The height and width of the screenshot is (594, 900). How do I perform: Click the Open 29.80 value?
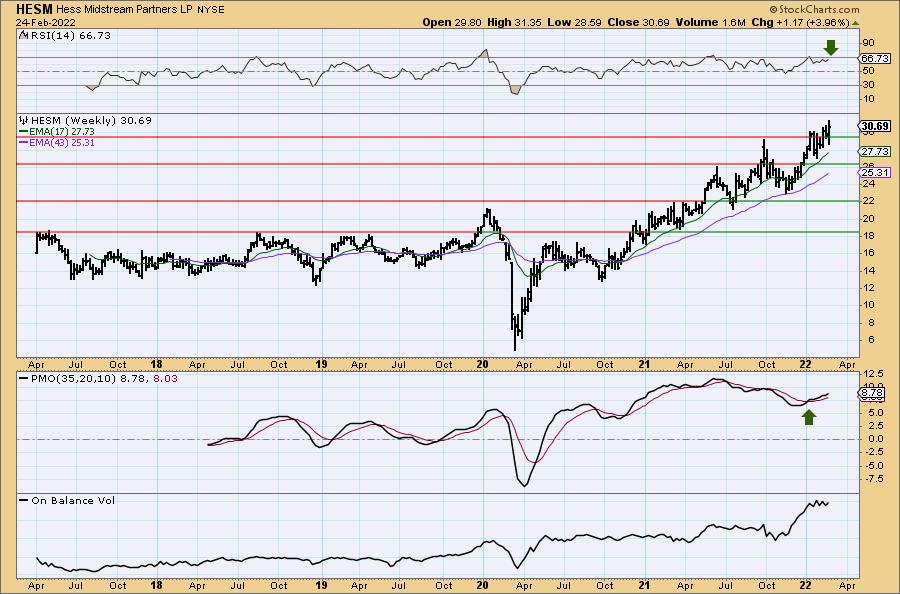coord(453,22)
